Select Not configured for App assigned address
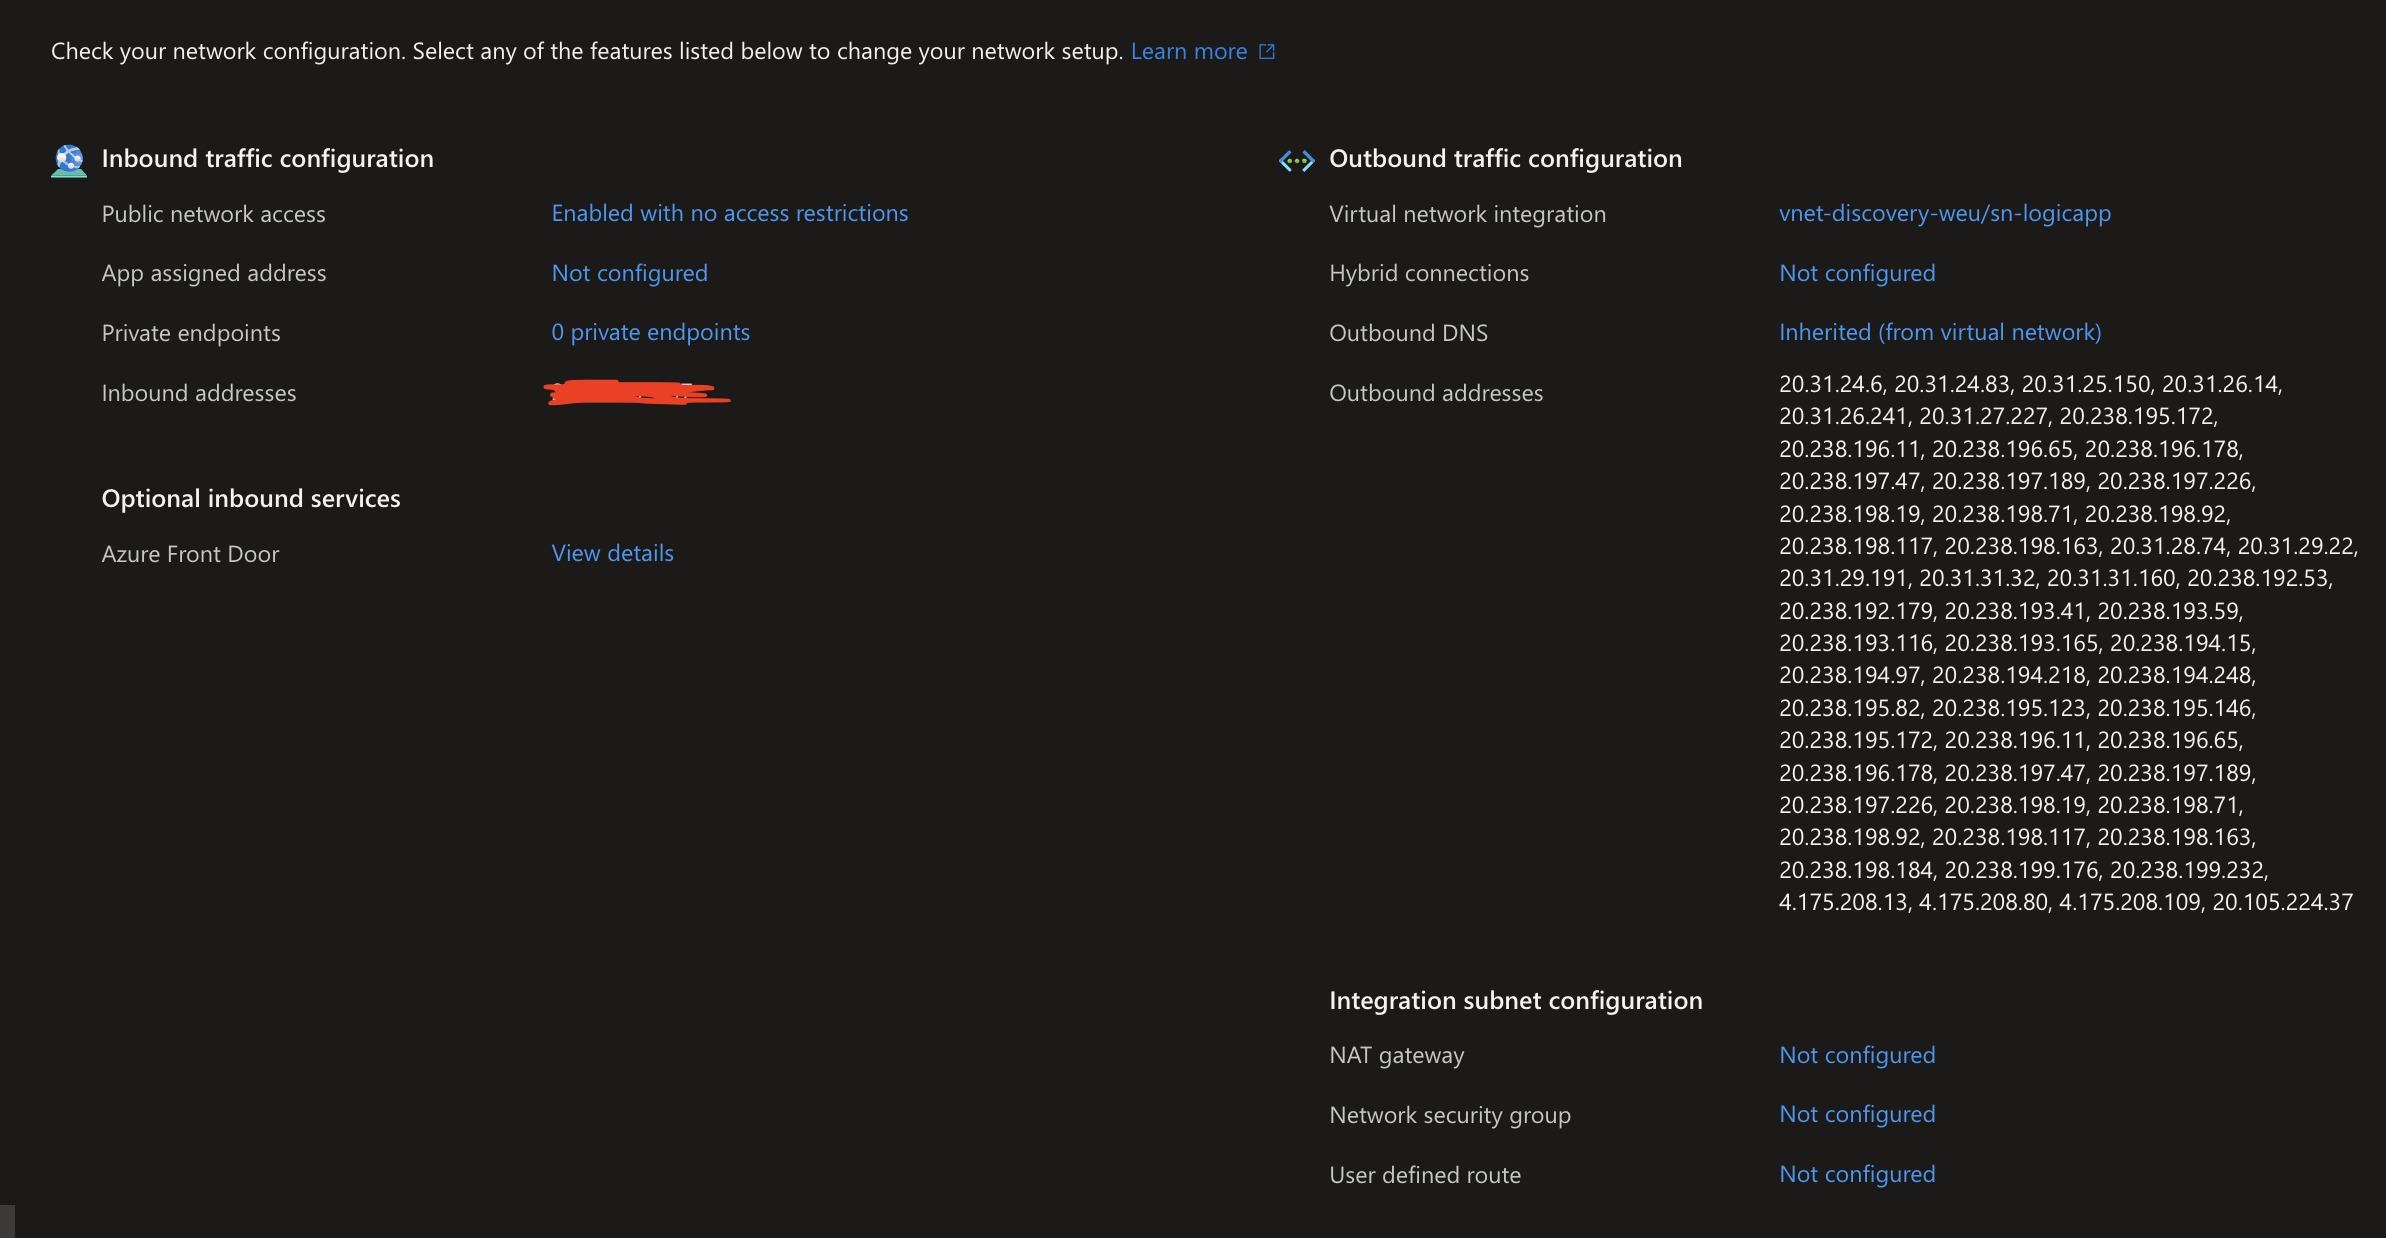Viewport: 2386px width, 1238px height. 628,271
